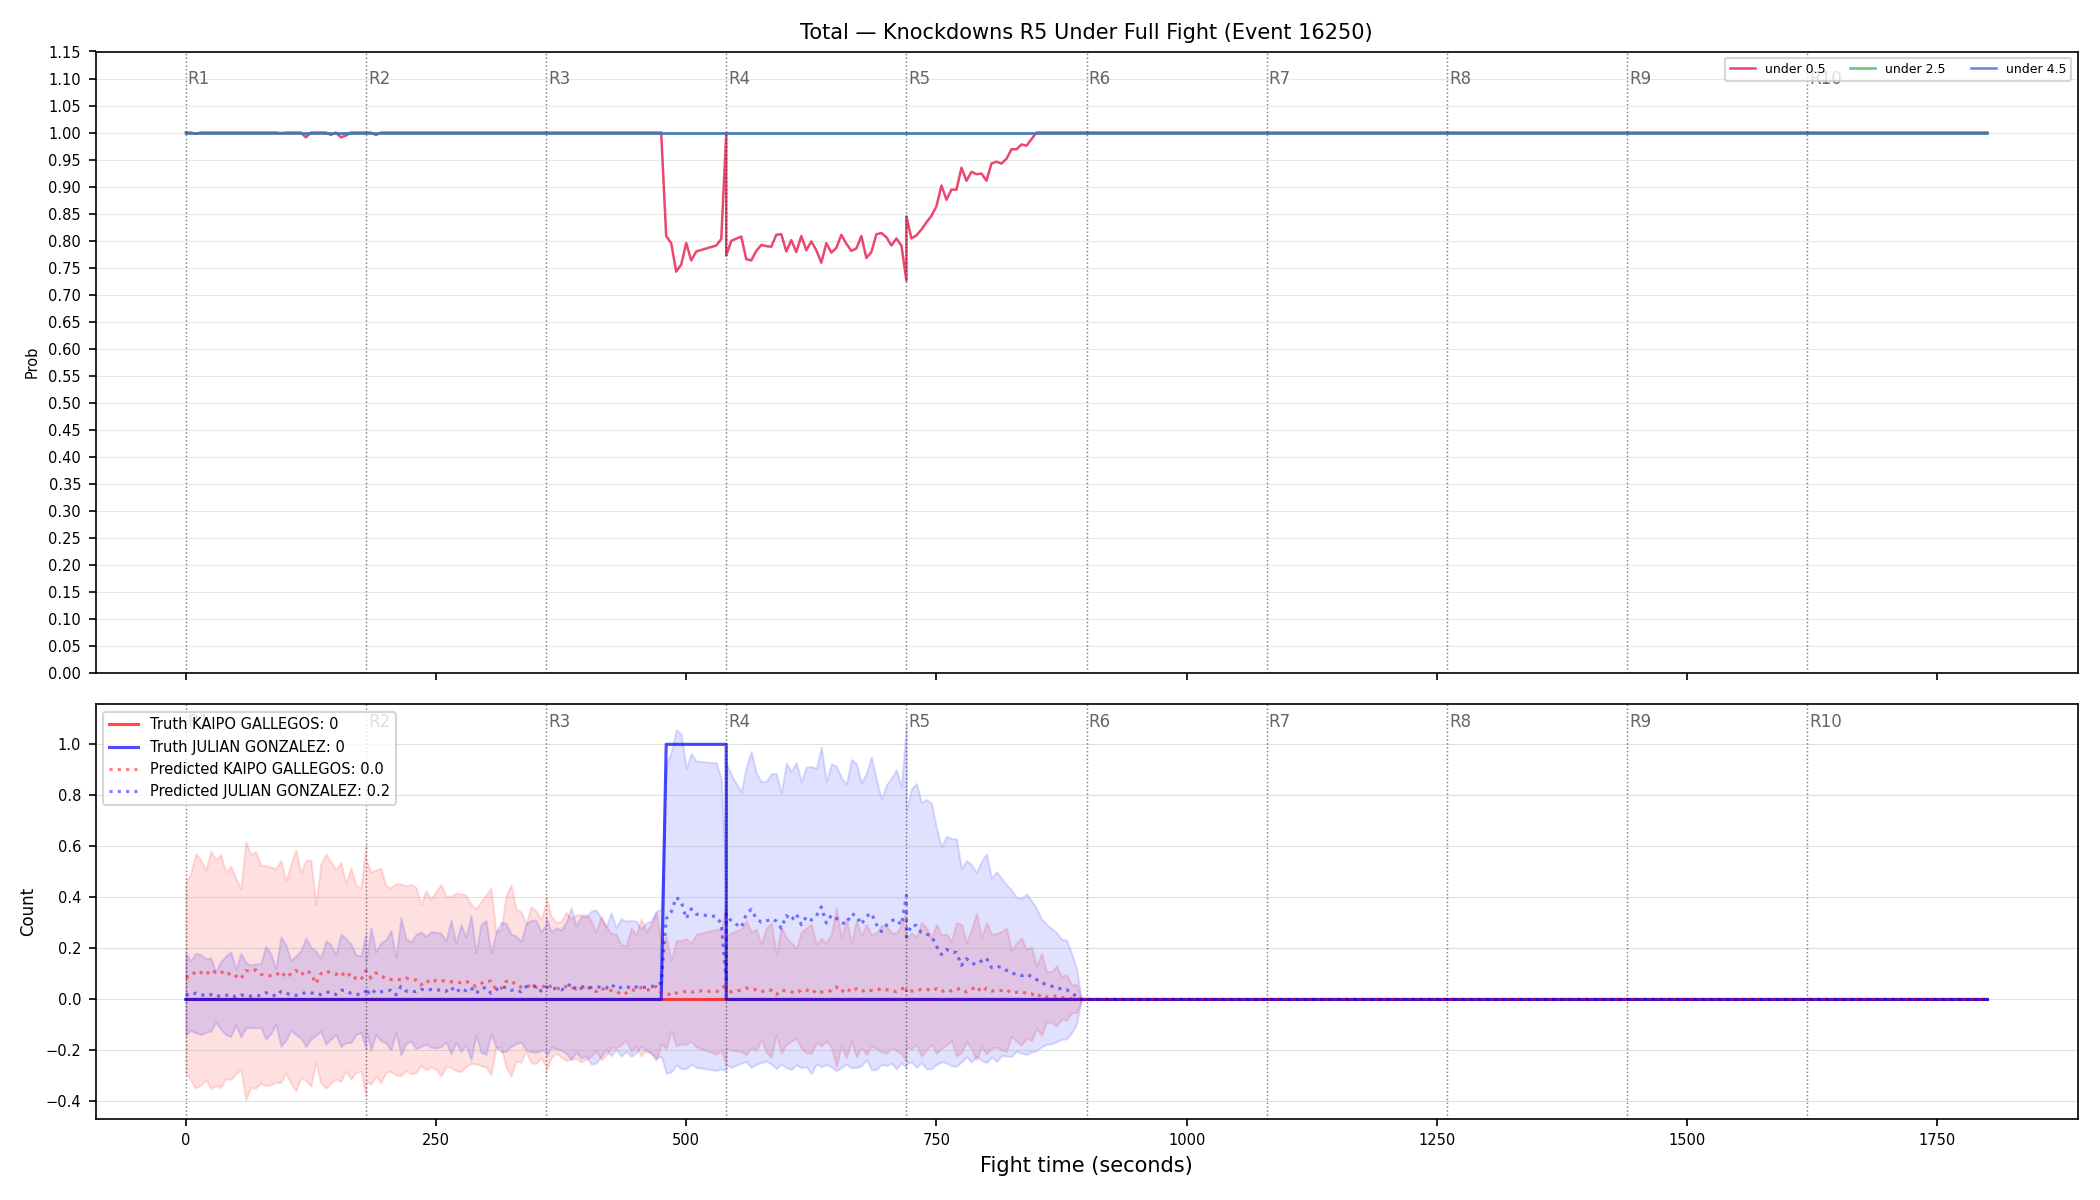Click the 'Count' y-axis label
Image resolution: width=2100 pixels, height=1200 pixels.
tap(27, 912)
